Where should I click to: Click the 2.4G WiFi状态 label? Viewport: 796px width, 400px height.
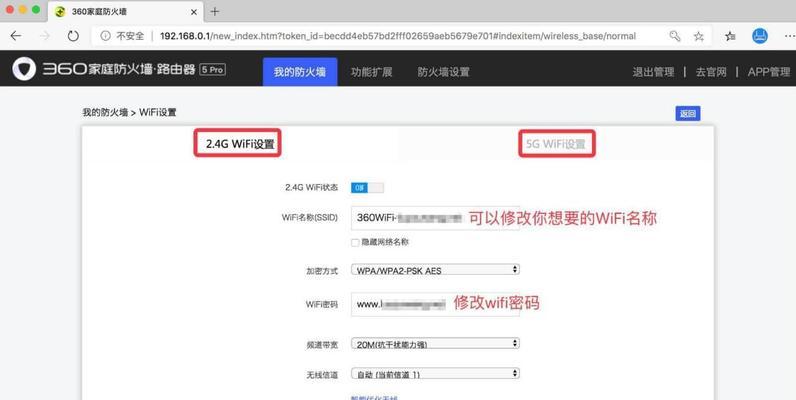(311, 187)
